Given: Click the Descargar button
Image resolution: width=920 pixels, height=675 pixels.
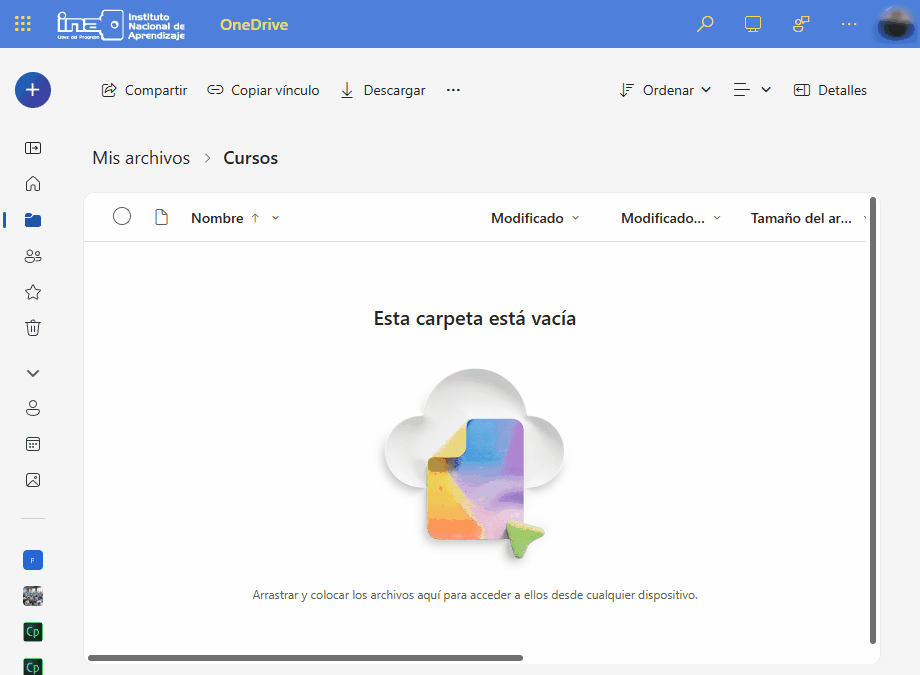Looking at the screenshot, I should (x=383, y=90).
